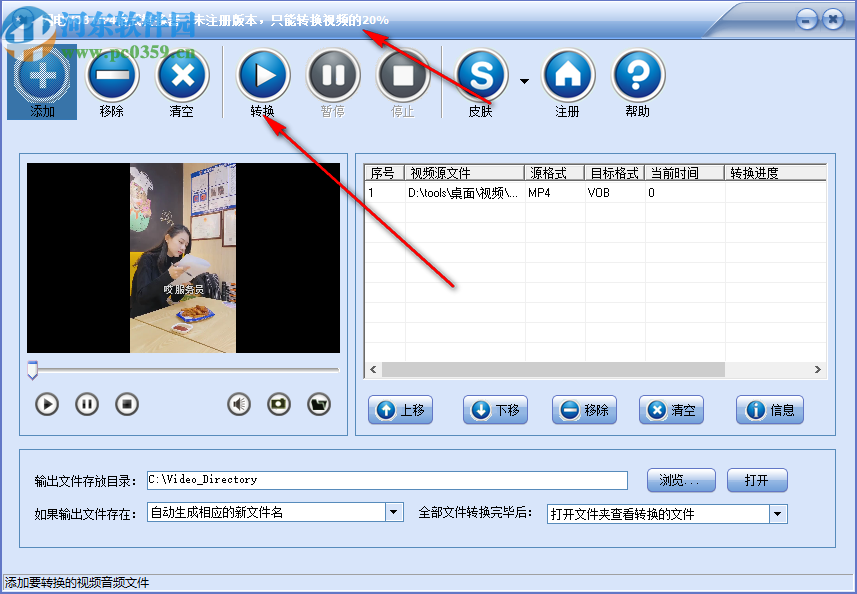Select the 转换 icon to start conversion
Image resolution: width=857 pixels, height=594 pixels.
click(263, 77)
